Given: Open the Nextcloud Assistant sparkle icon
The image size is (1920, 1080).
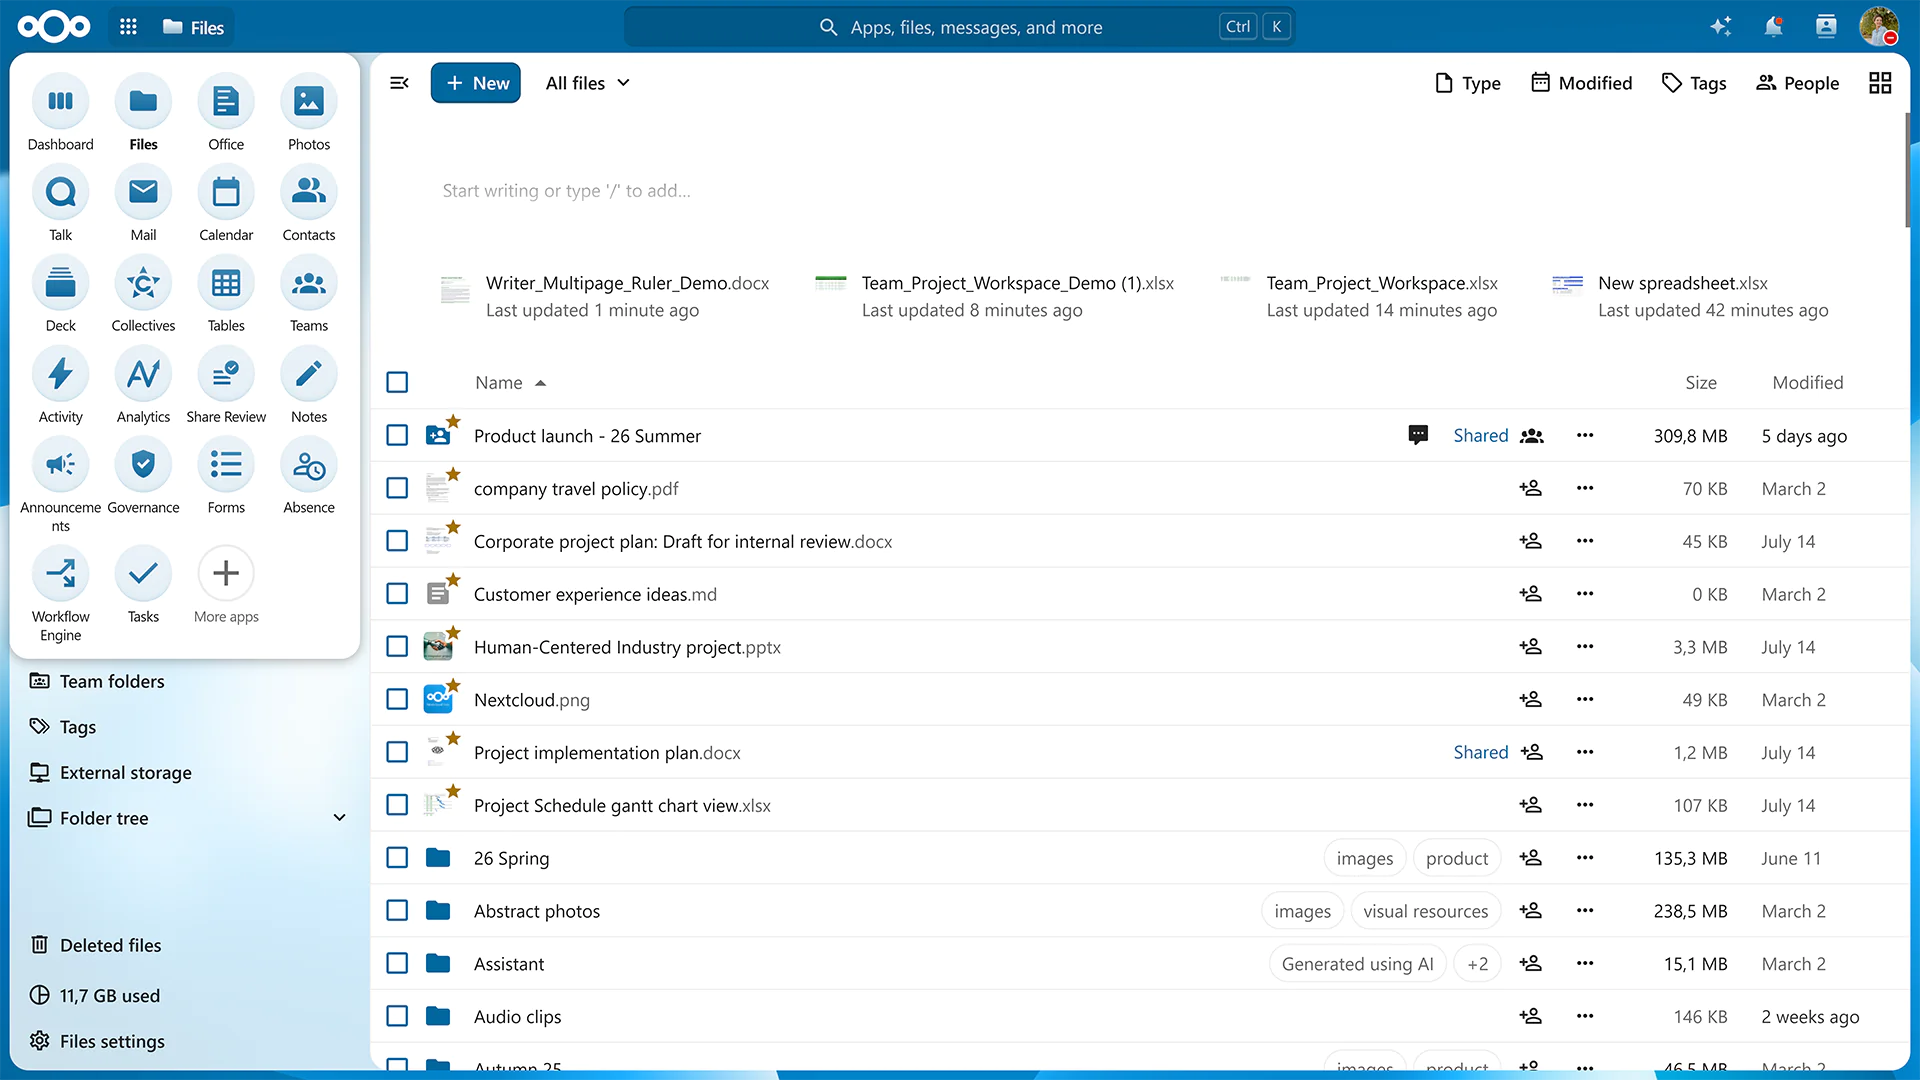Looking at the screenshot, I should pos(1721,27).
